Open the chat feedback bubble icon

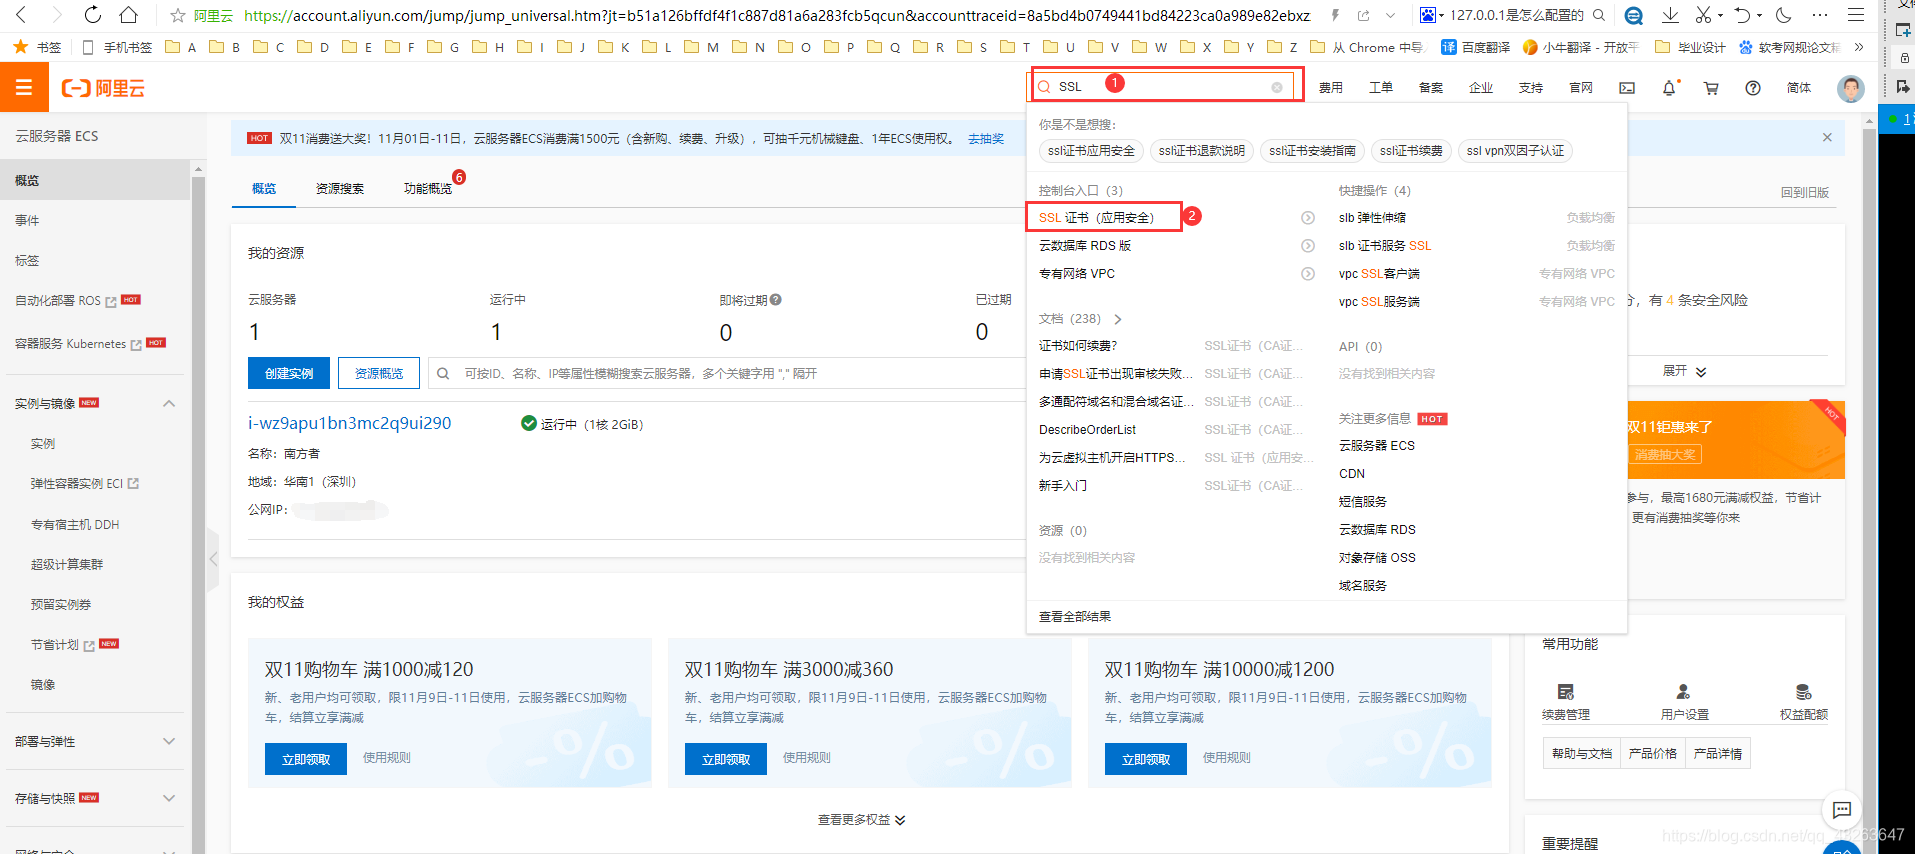[x=1842, y=809]
